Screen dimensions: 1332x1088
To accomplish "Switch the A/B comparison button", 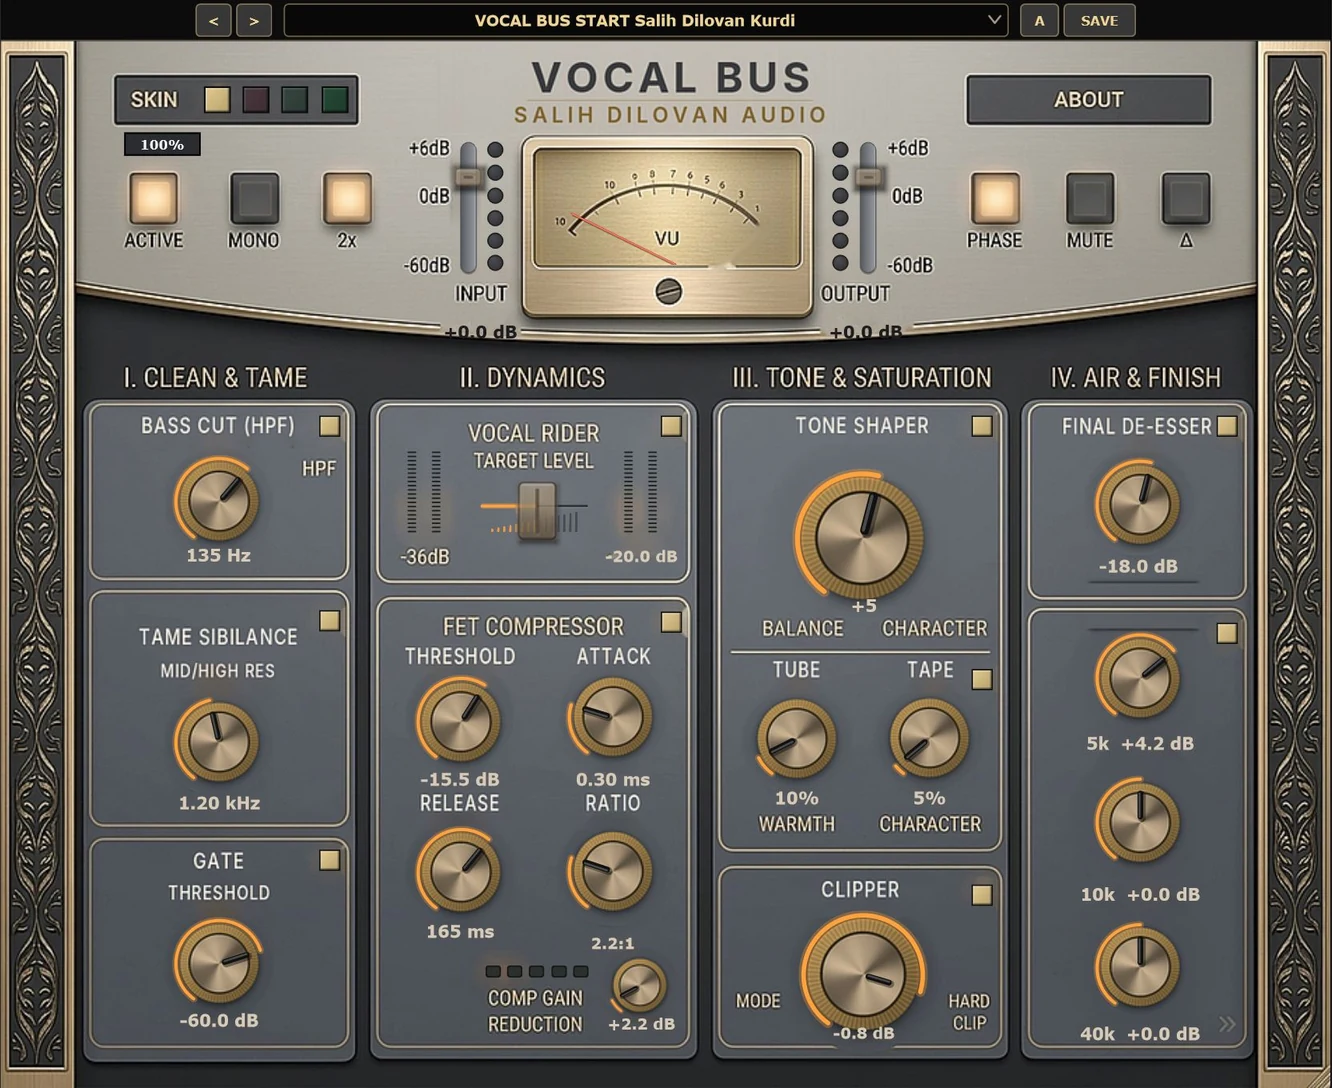I will pos(1039,20).
